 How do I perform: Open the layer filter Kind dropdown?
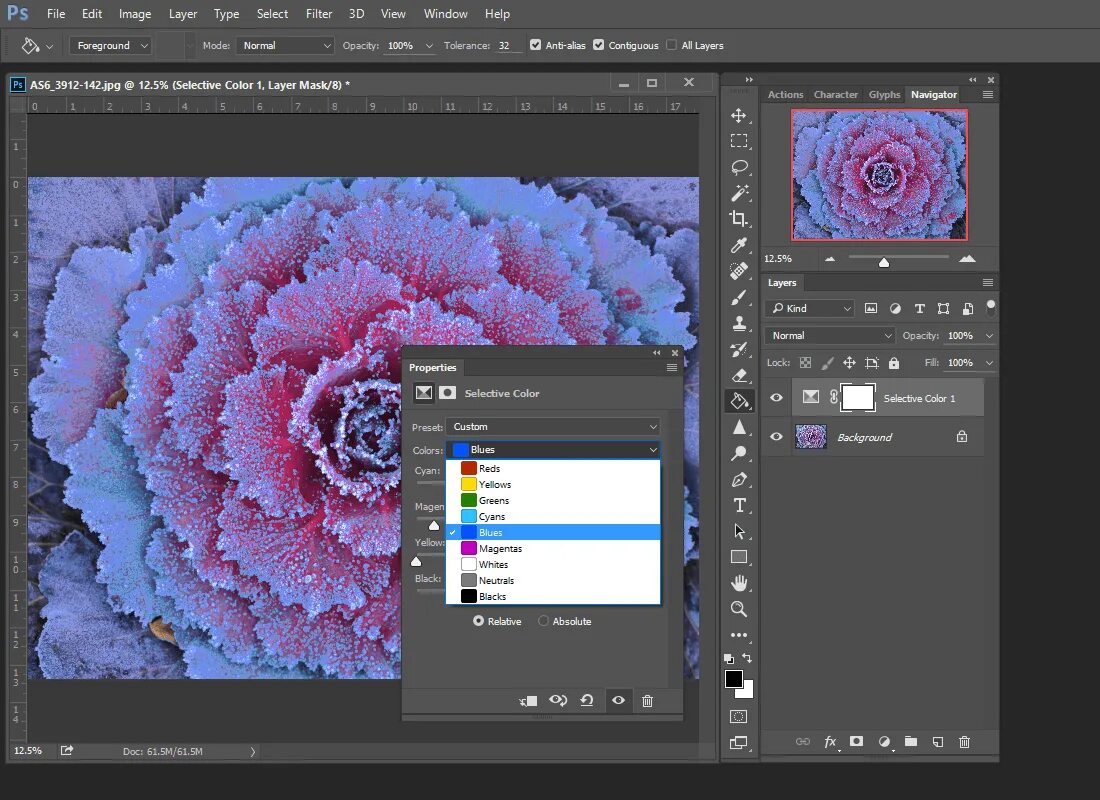[x=811, y=309]
